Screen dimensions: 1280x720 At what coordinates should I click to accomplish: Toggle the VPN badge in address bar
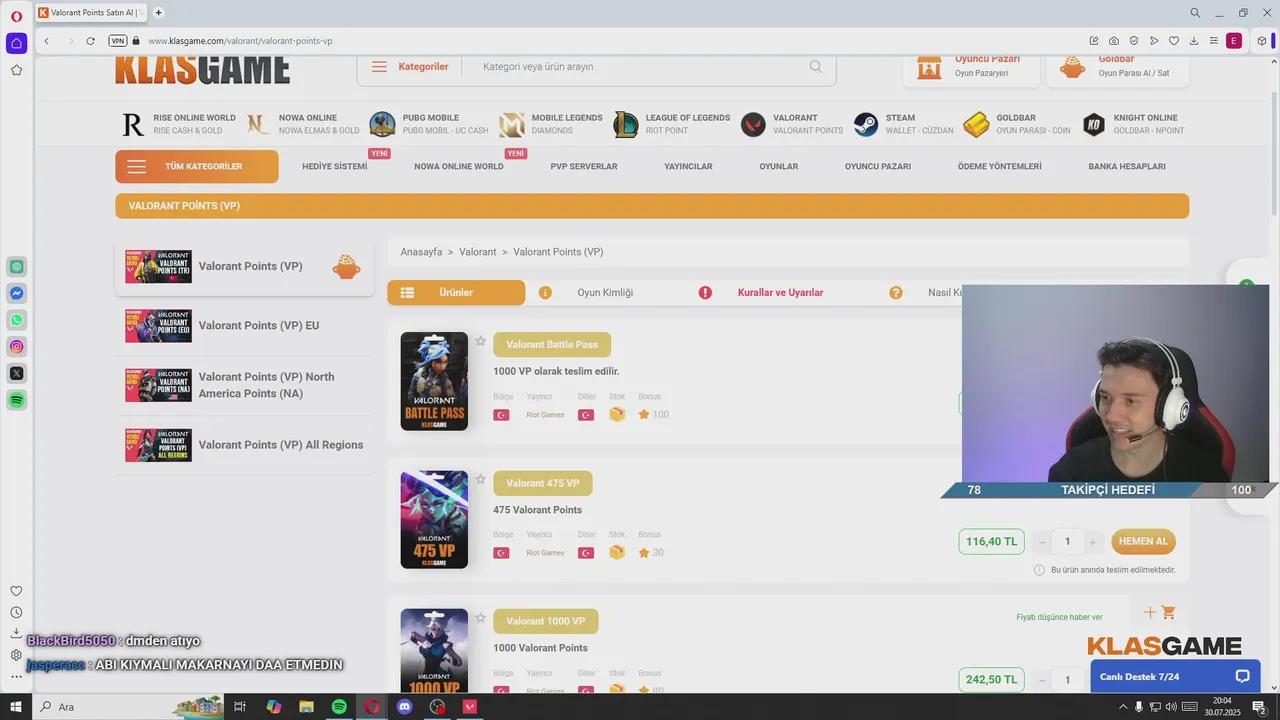(x=118, y=41)
